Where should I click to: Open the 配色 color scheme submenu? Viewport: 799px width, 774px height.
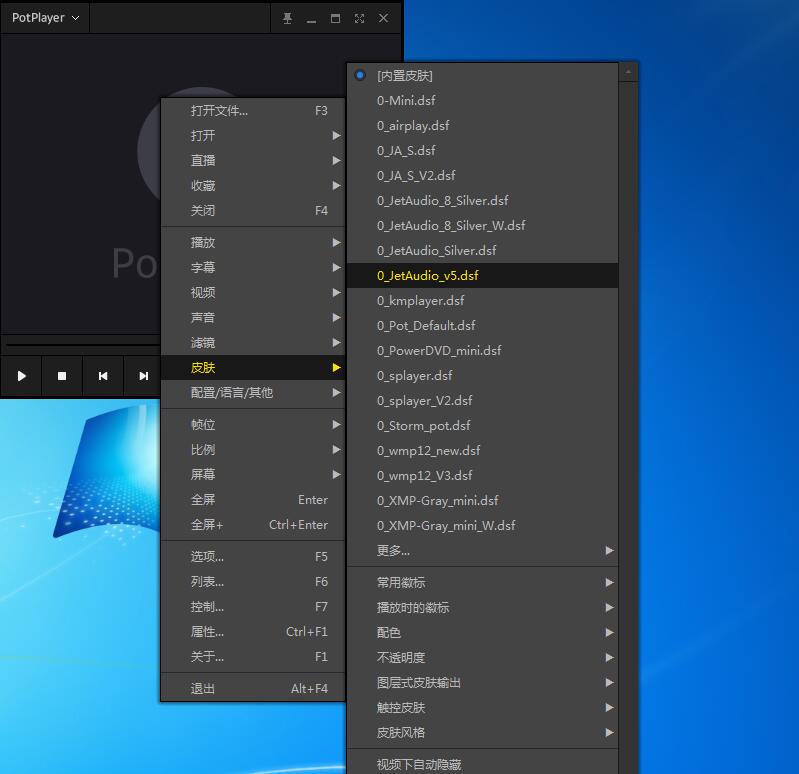[x=482, y=632]
